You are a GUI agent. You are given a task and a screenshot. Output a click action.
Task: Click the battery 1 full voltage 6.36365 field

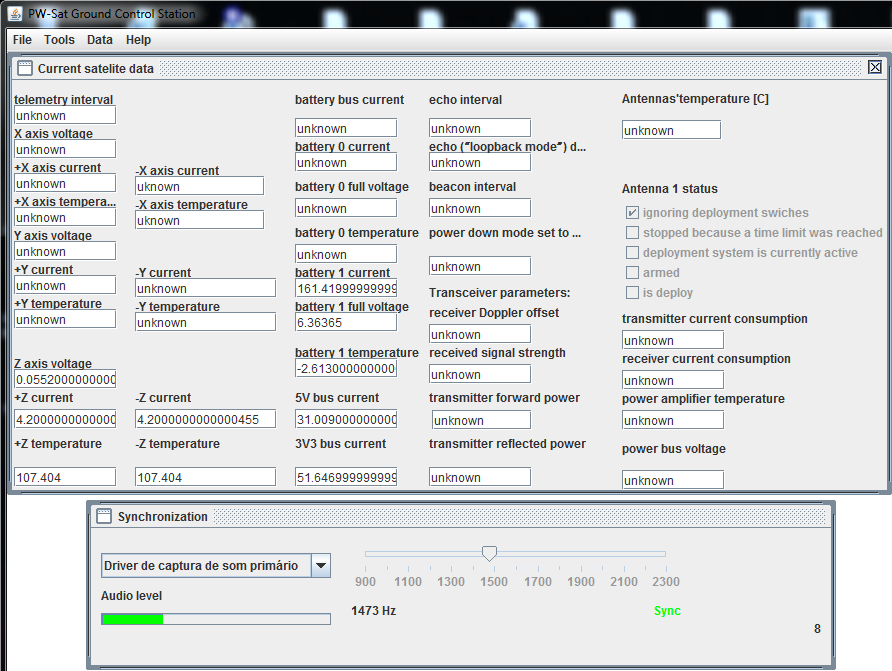[x=346, y=322]
